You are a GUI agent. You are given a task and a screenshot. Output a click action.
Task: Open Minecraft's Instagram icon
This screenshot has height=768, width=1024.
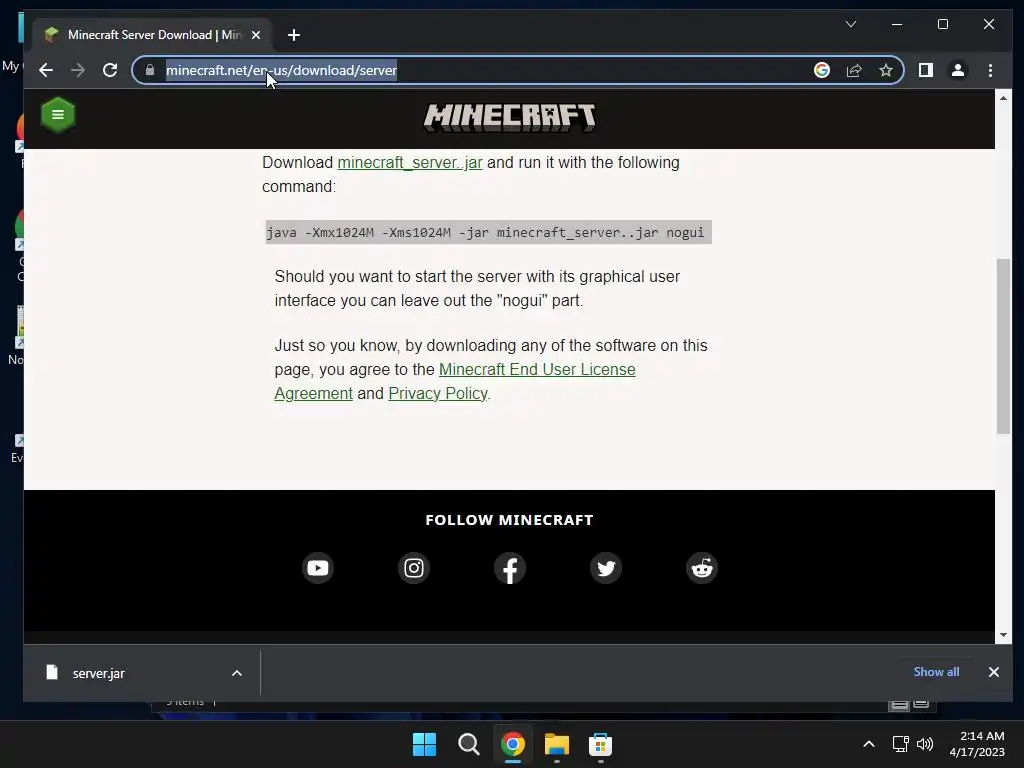pos(414,568)
